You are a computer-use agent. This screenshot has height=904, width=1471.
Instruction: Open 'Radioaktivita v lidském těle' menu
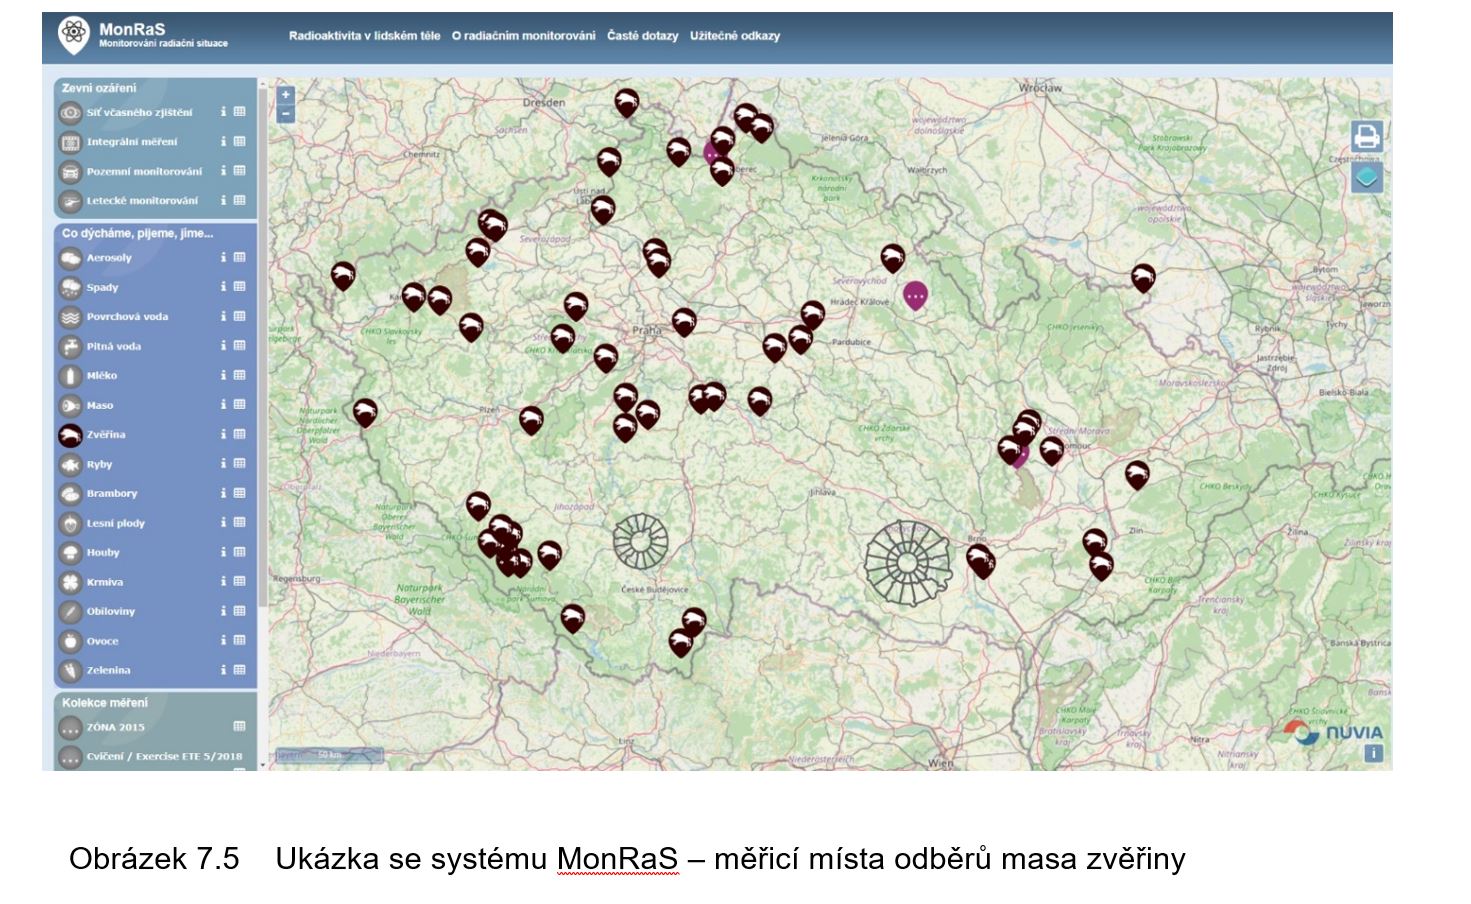(364, 36)
